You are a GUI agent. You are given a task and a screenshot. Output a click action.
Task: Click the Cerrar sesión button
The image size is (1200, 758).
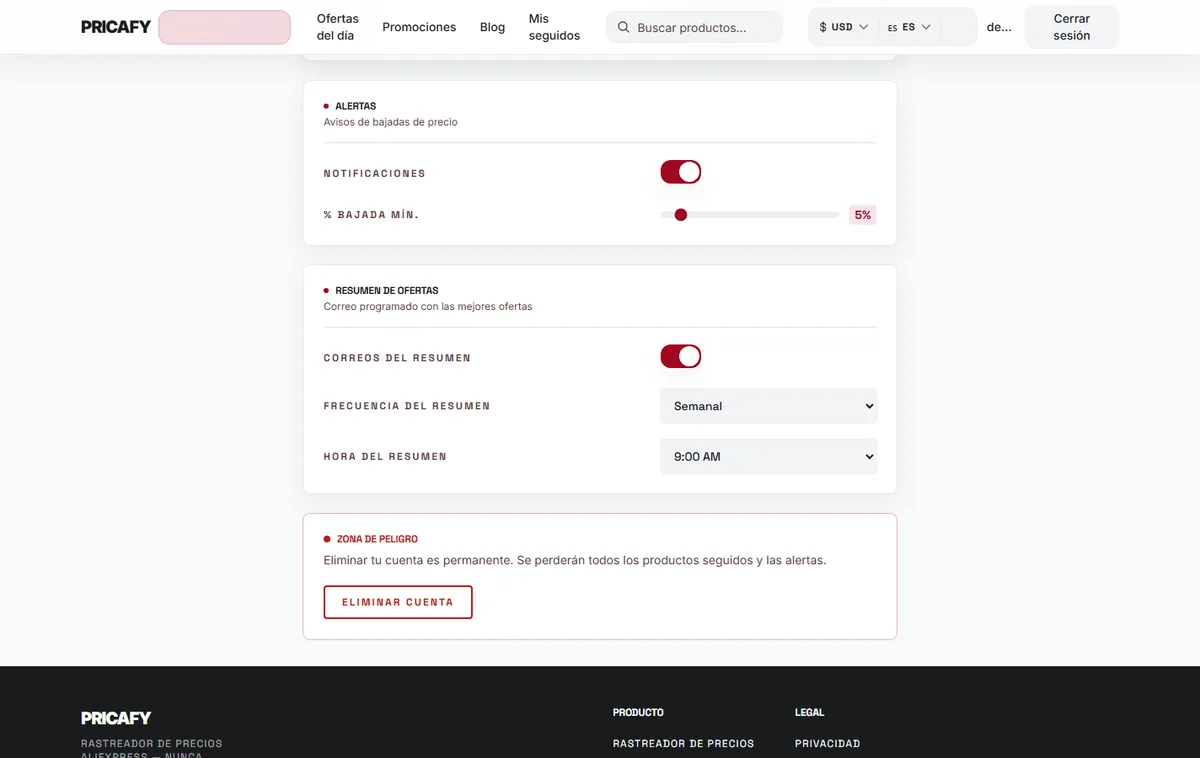point(1071,27)
